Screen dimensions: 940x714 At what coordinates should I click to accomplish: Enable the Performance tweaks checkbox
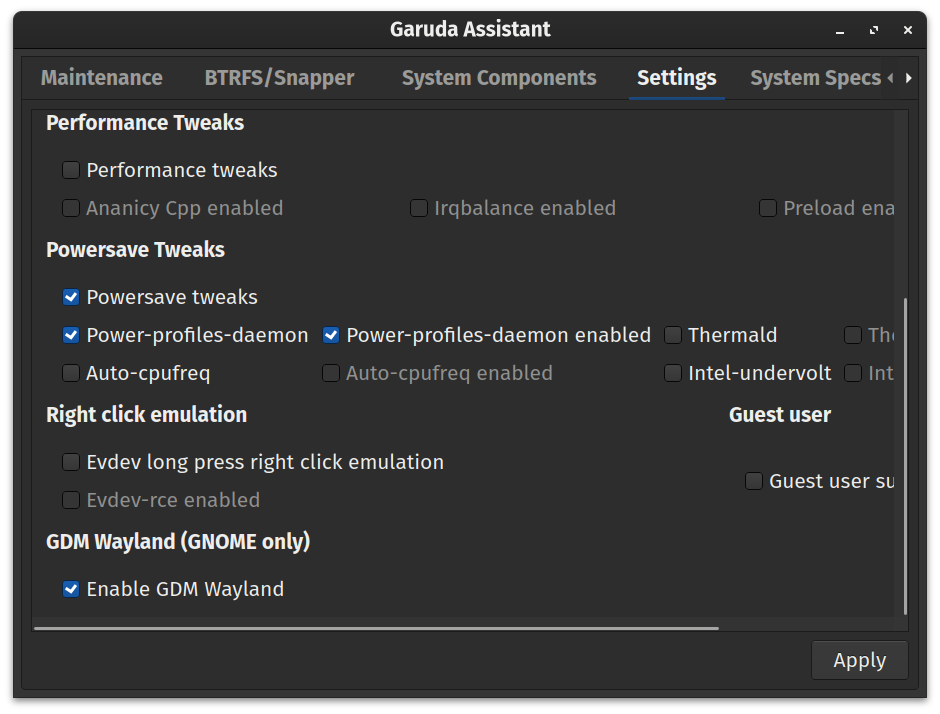[71, 170]
